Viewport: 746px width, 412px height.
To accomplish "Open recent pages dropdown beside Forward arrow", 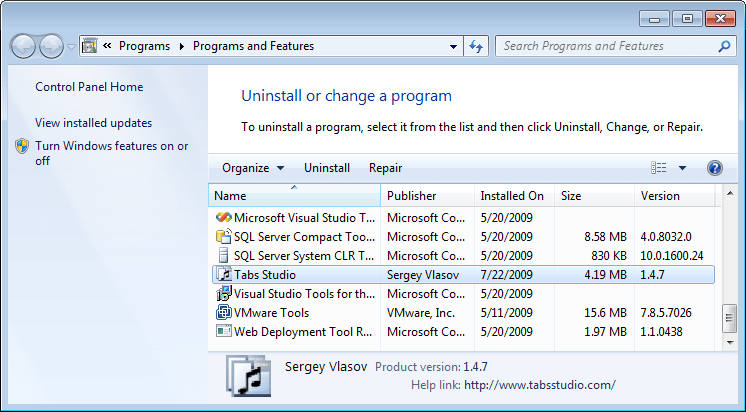I will click(x=71, y=47).
